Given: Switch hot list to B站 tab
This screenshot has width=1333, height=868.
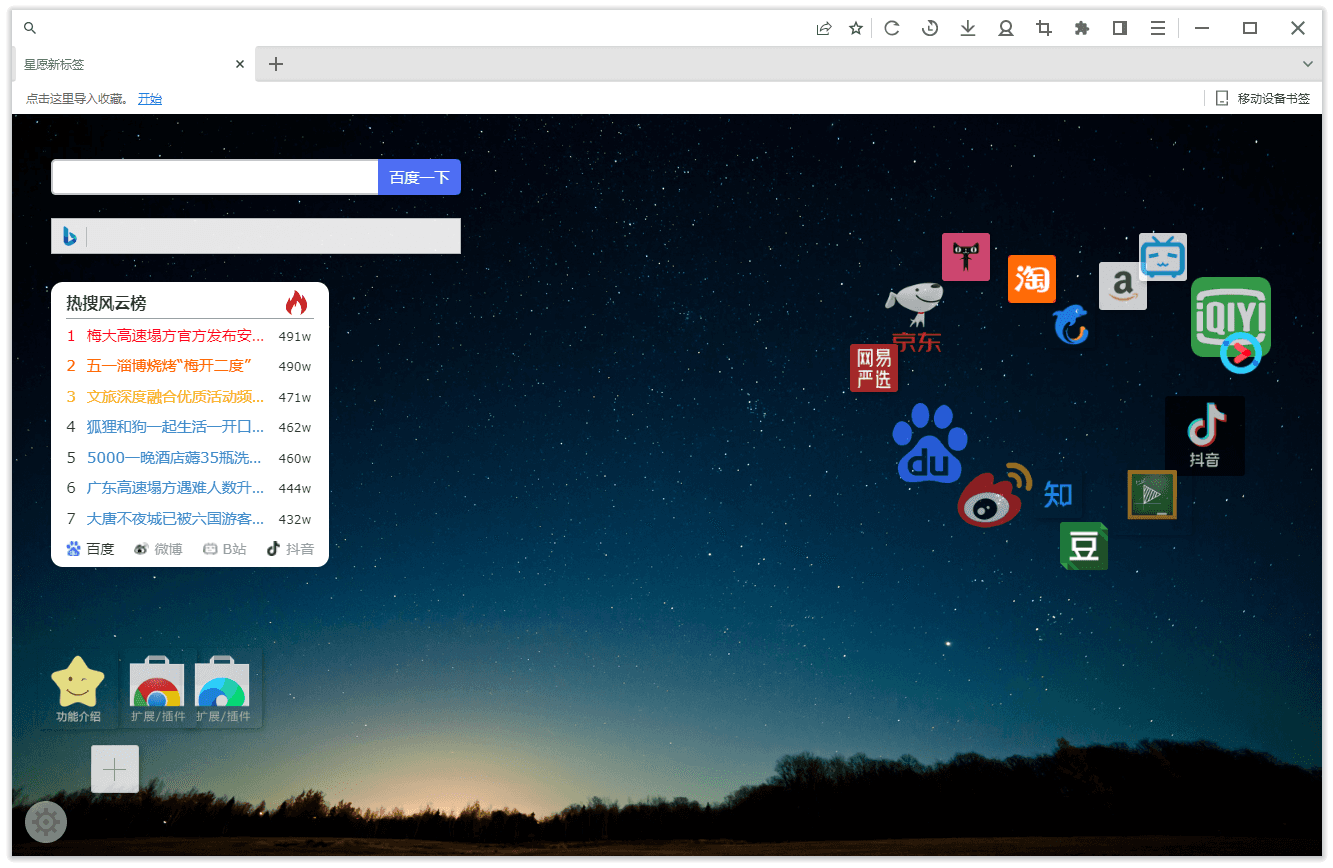Looking at the screenshot, I should (x=225, y=549).
